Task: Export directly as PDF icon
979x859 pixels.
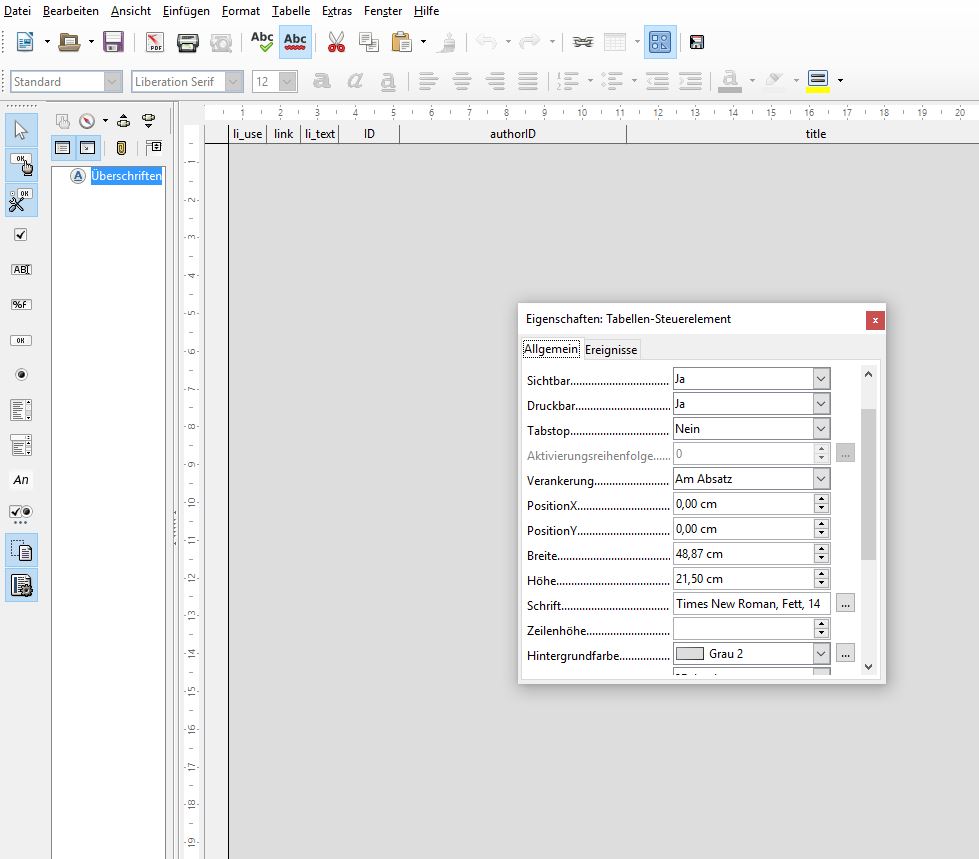Action: tap(154, 42)
